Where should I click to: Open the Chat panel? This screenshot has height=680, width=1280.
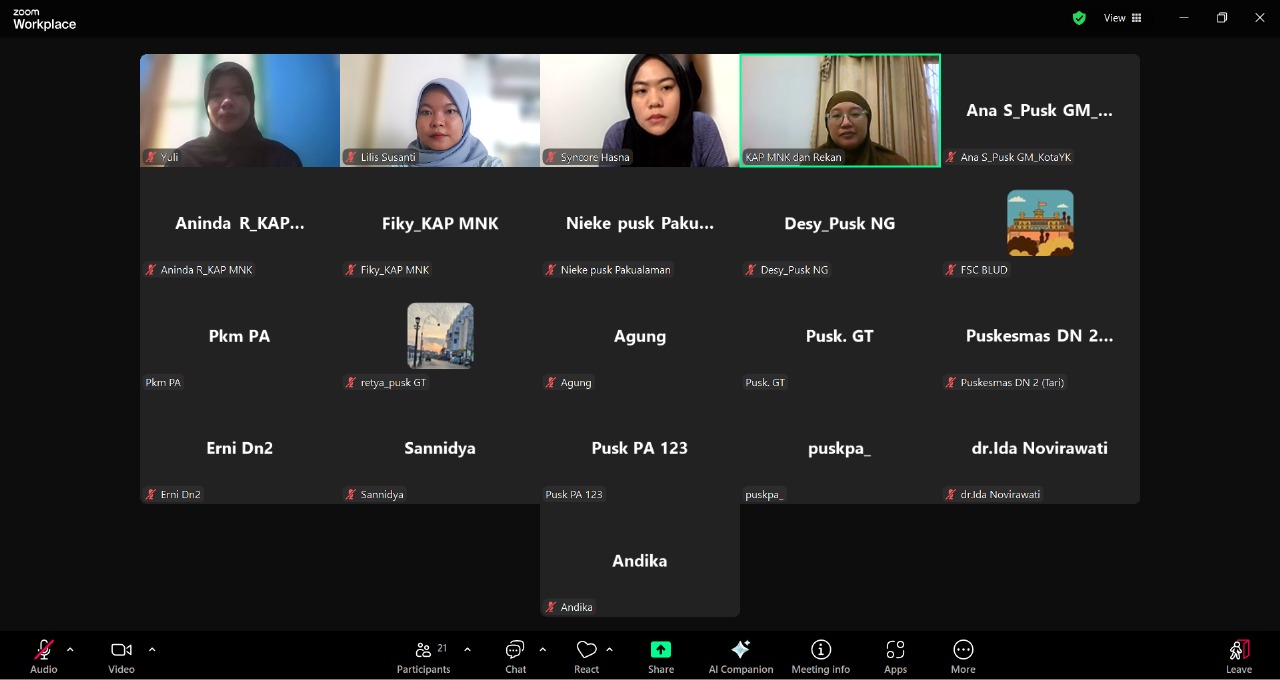514,655
